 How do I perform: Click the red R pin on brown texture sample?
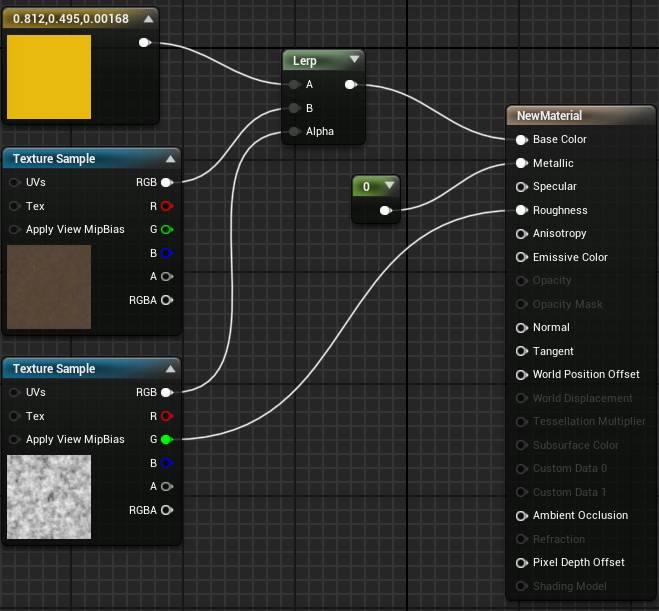coord(167,206)
